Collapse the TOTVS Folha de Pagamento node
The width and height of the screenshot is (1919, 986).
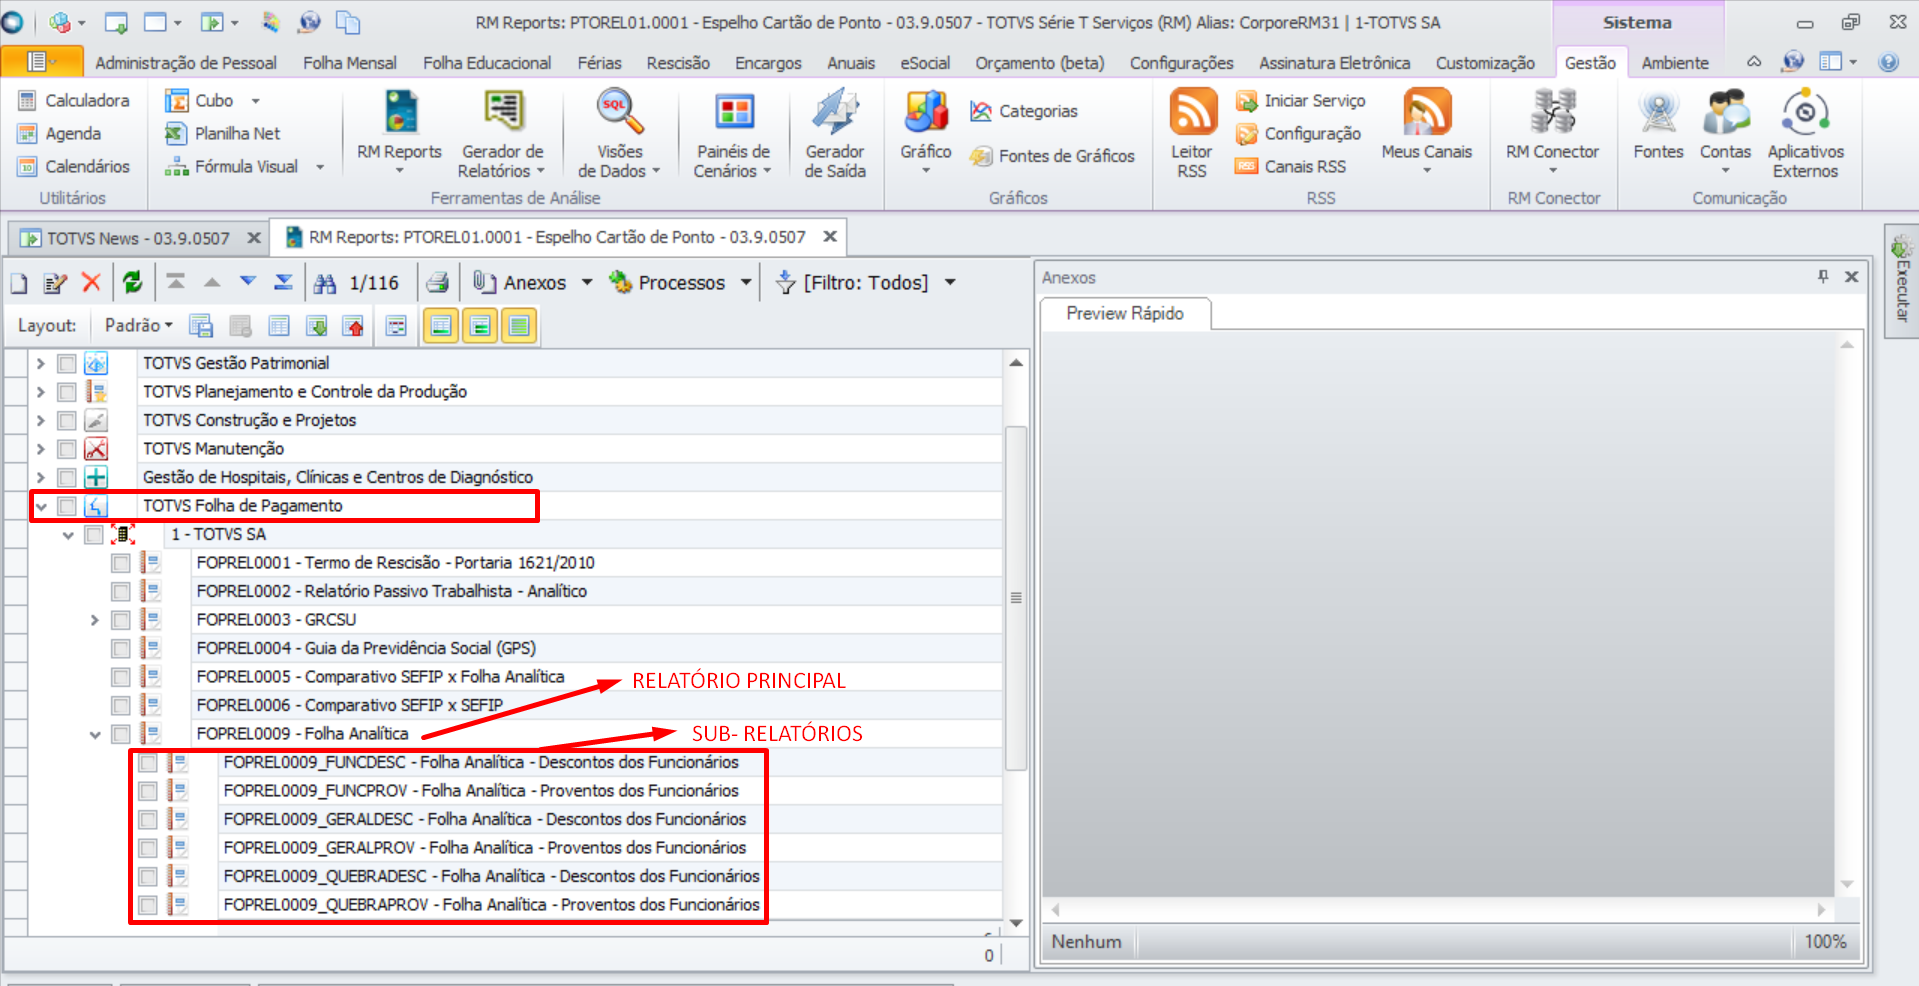(41, 506)
